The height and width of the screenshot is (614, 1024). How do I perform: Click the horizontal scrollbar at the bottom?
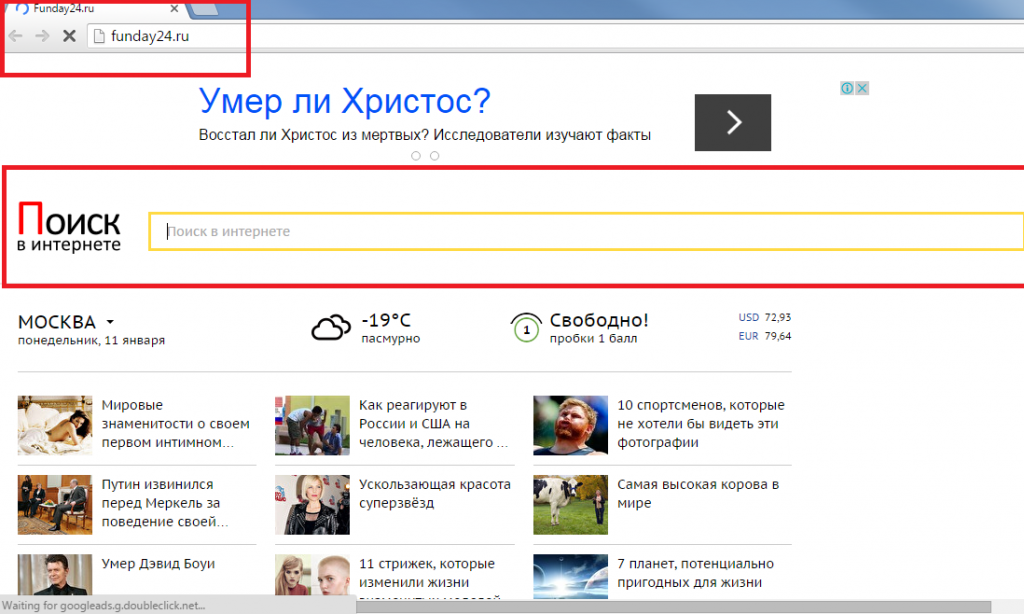[x=600, y=605]
